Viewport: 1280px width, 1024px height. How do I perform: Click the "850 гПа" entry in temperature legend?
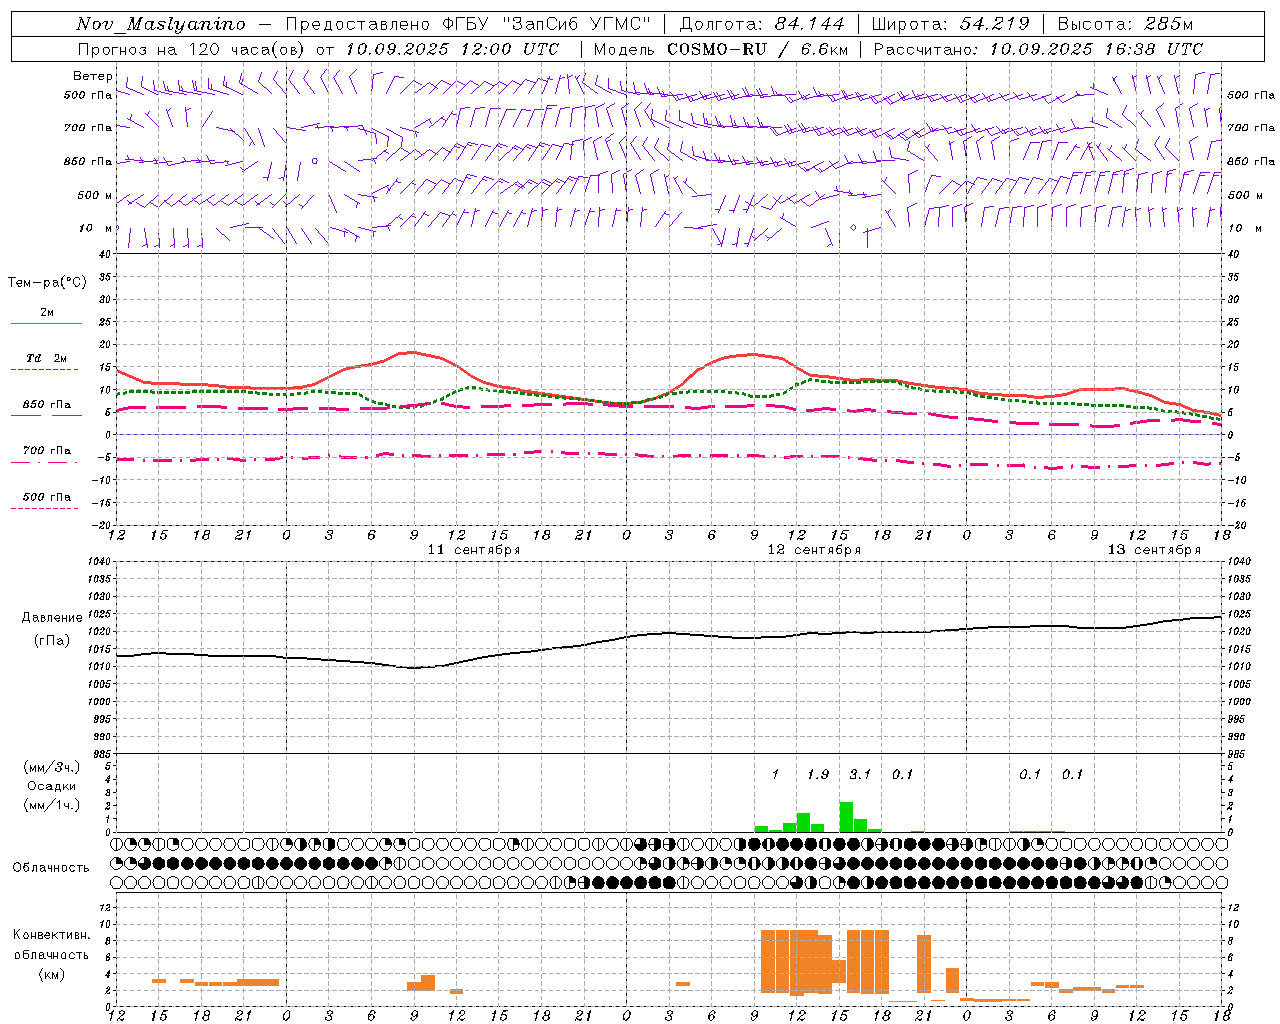(47, 404)
